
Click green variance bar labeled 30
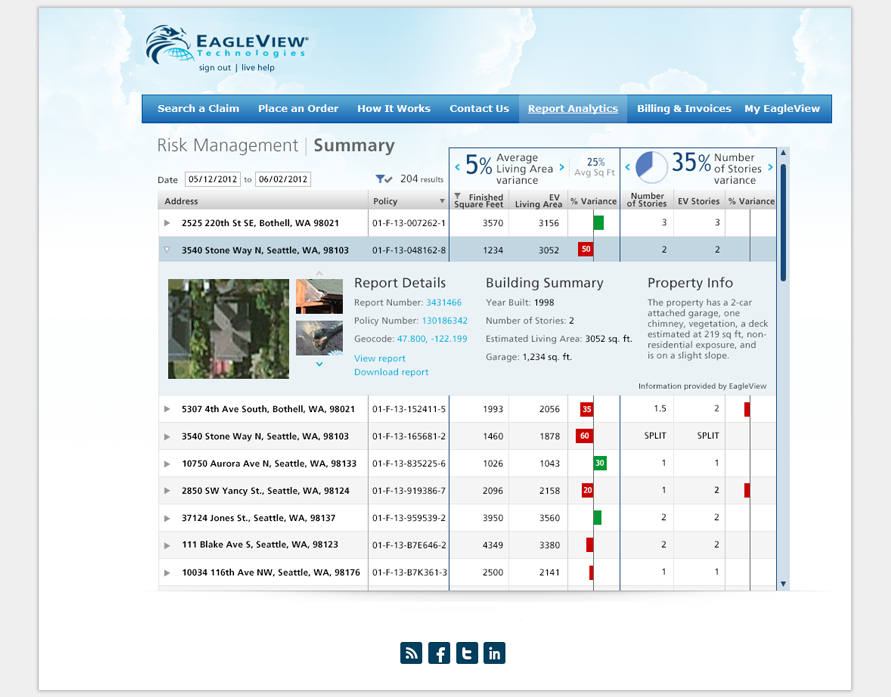tap(600, 464)
